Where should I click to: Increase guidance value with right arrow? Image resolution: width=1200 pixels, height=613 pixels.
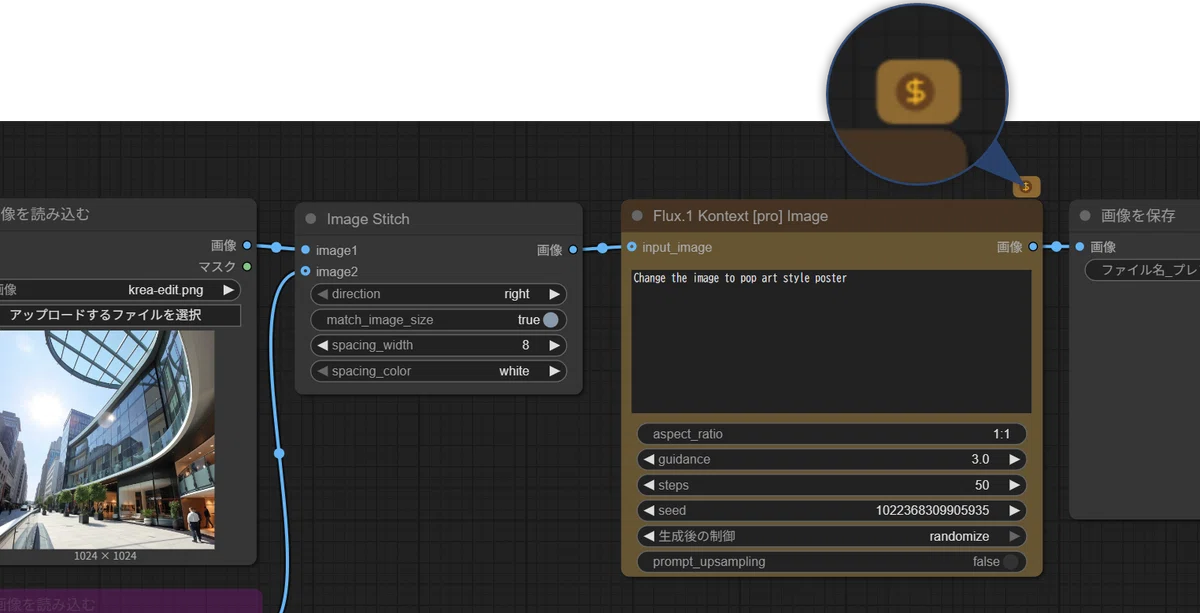point(1014,459)
